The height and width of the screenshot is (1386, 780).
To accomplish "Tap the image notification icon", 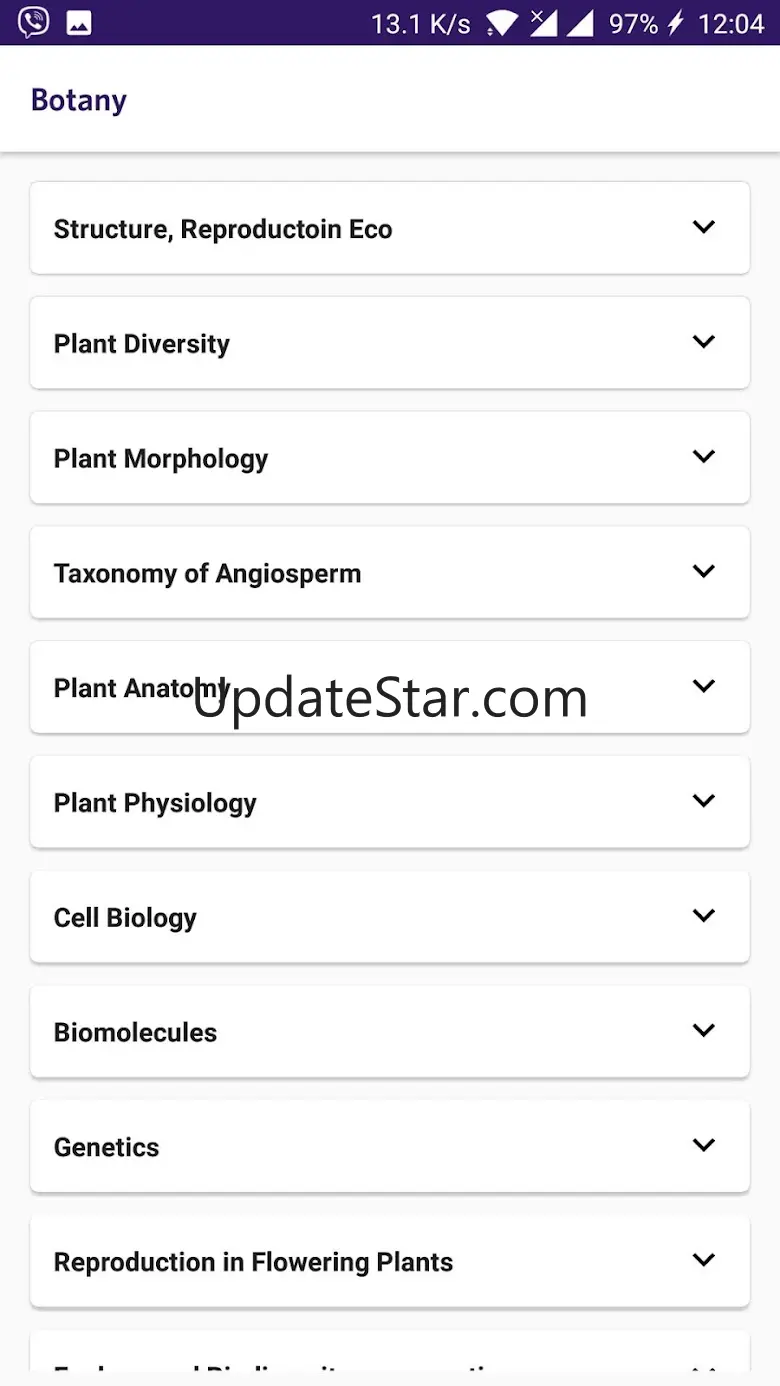I will click(x=79, y=23).
